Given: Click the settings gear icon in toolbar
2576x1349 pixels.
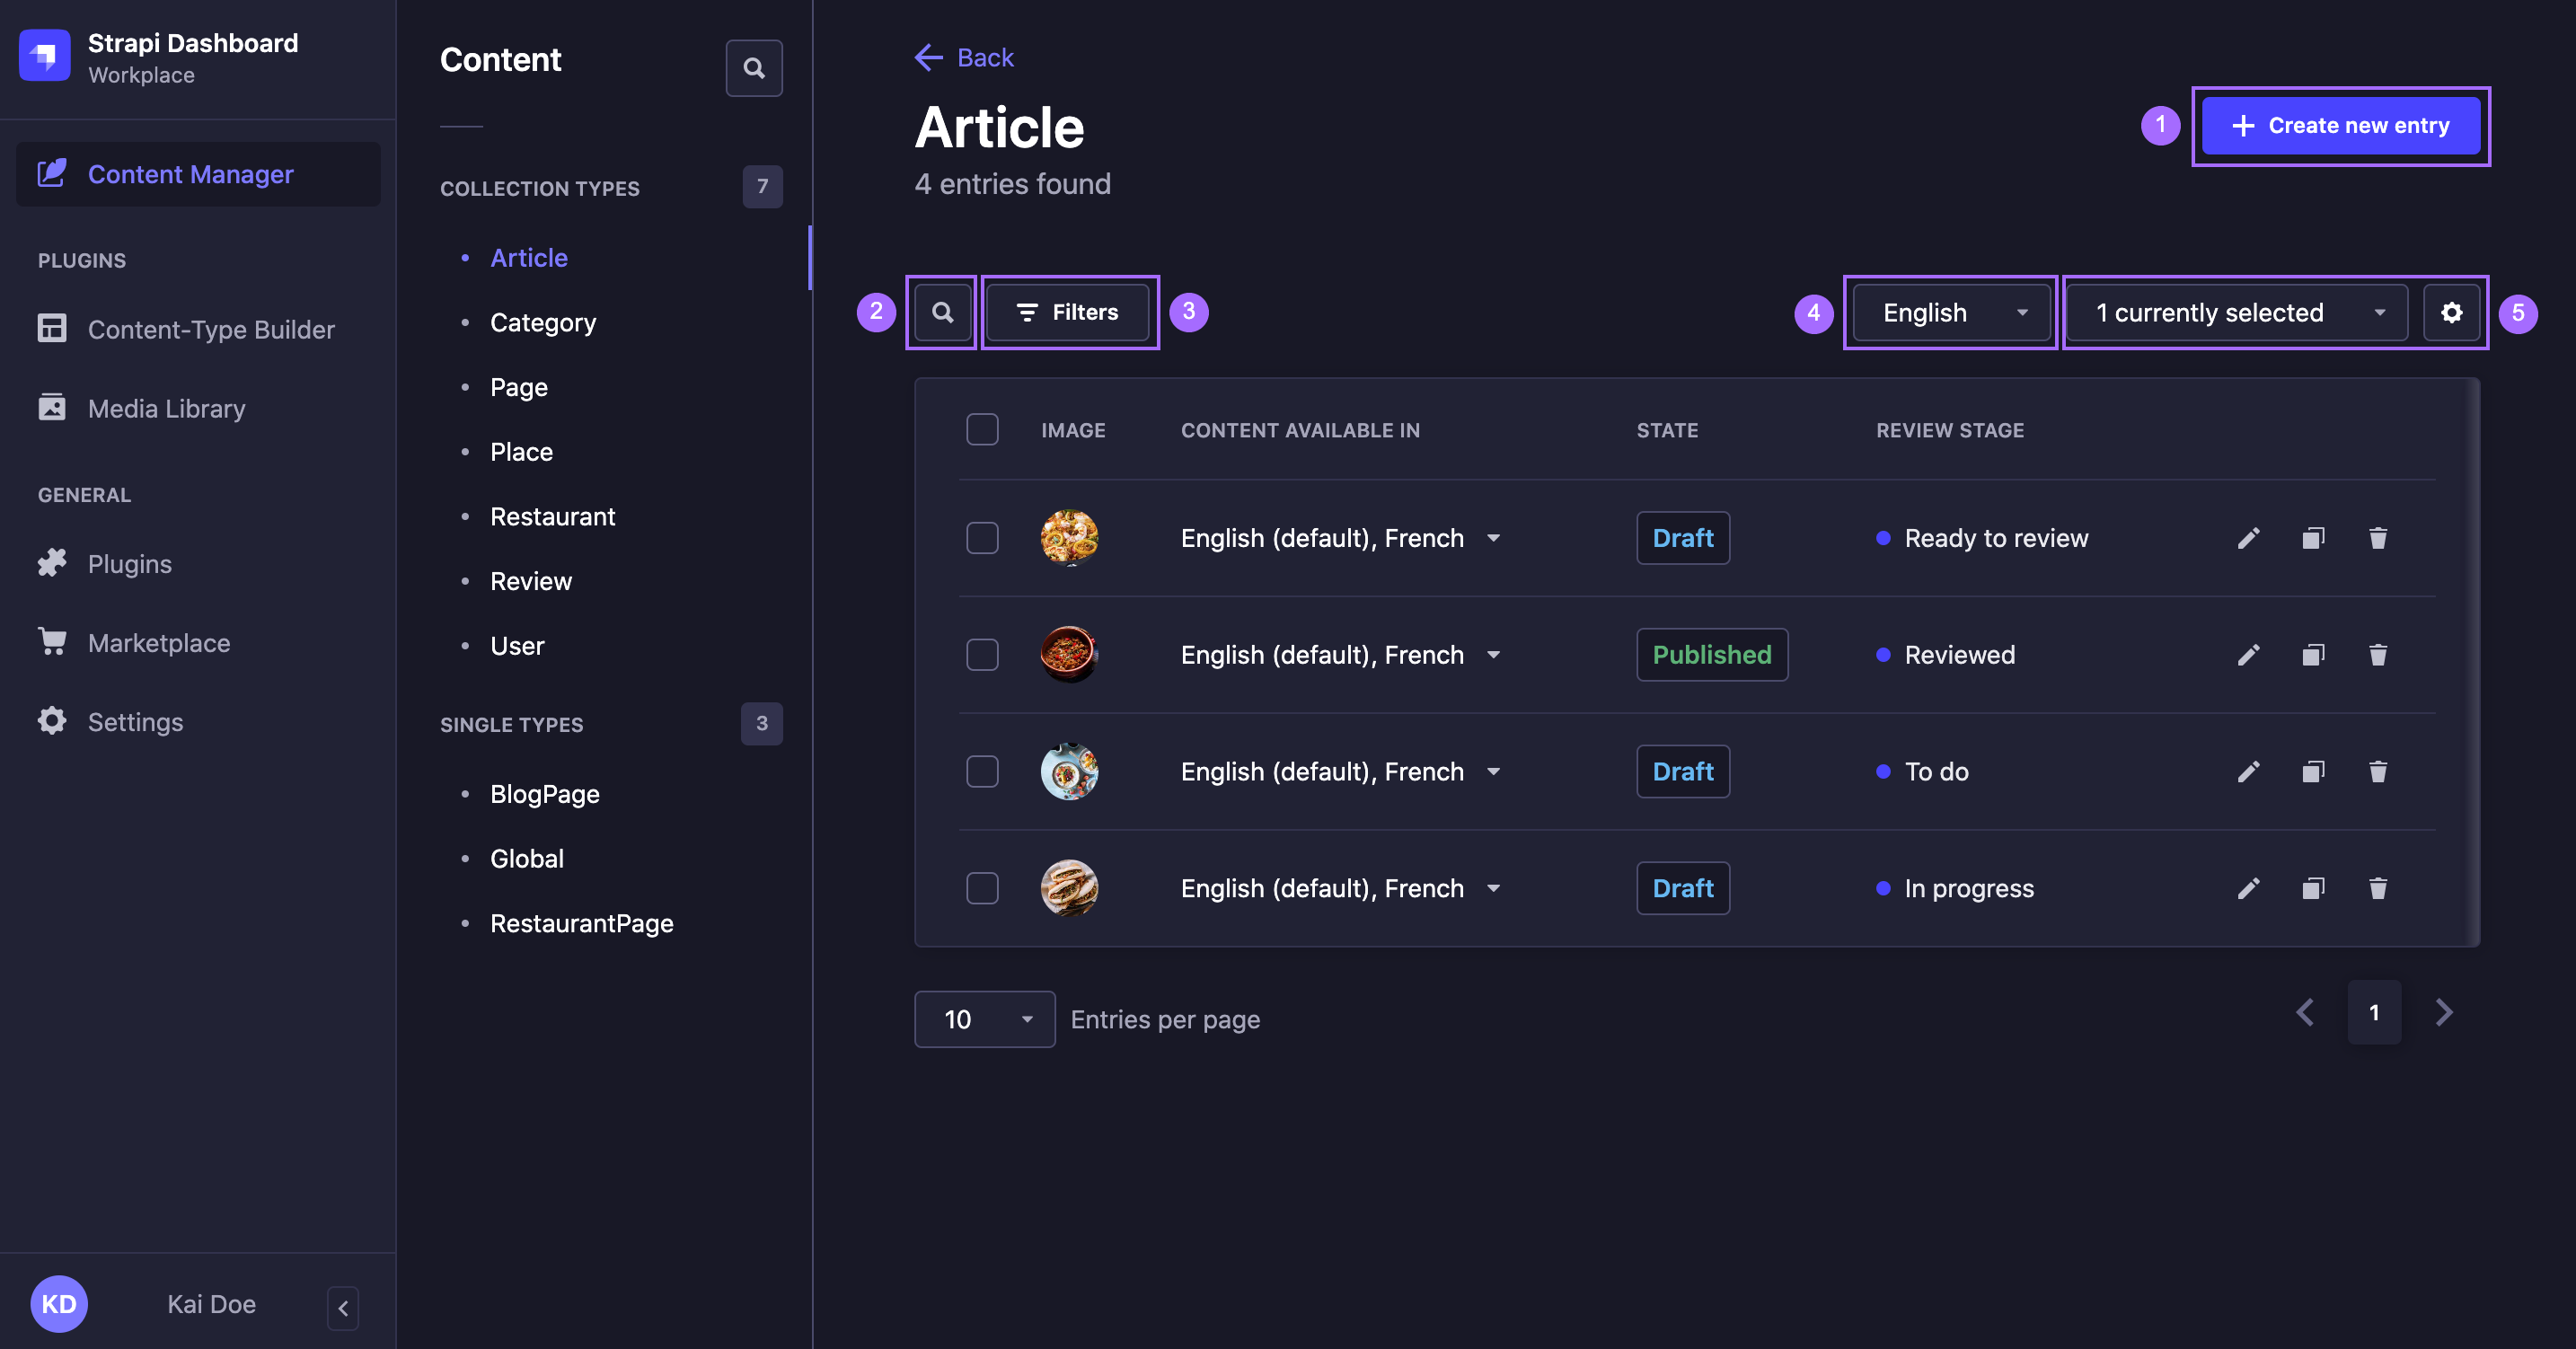Looking at the screenshot, I should coord(2450,312).
